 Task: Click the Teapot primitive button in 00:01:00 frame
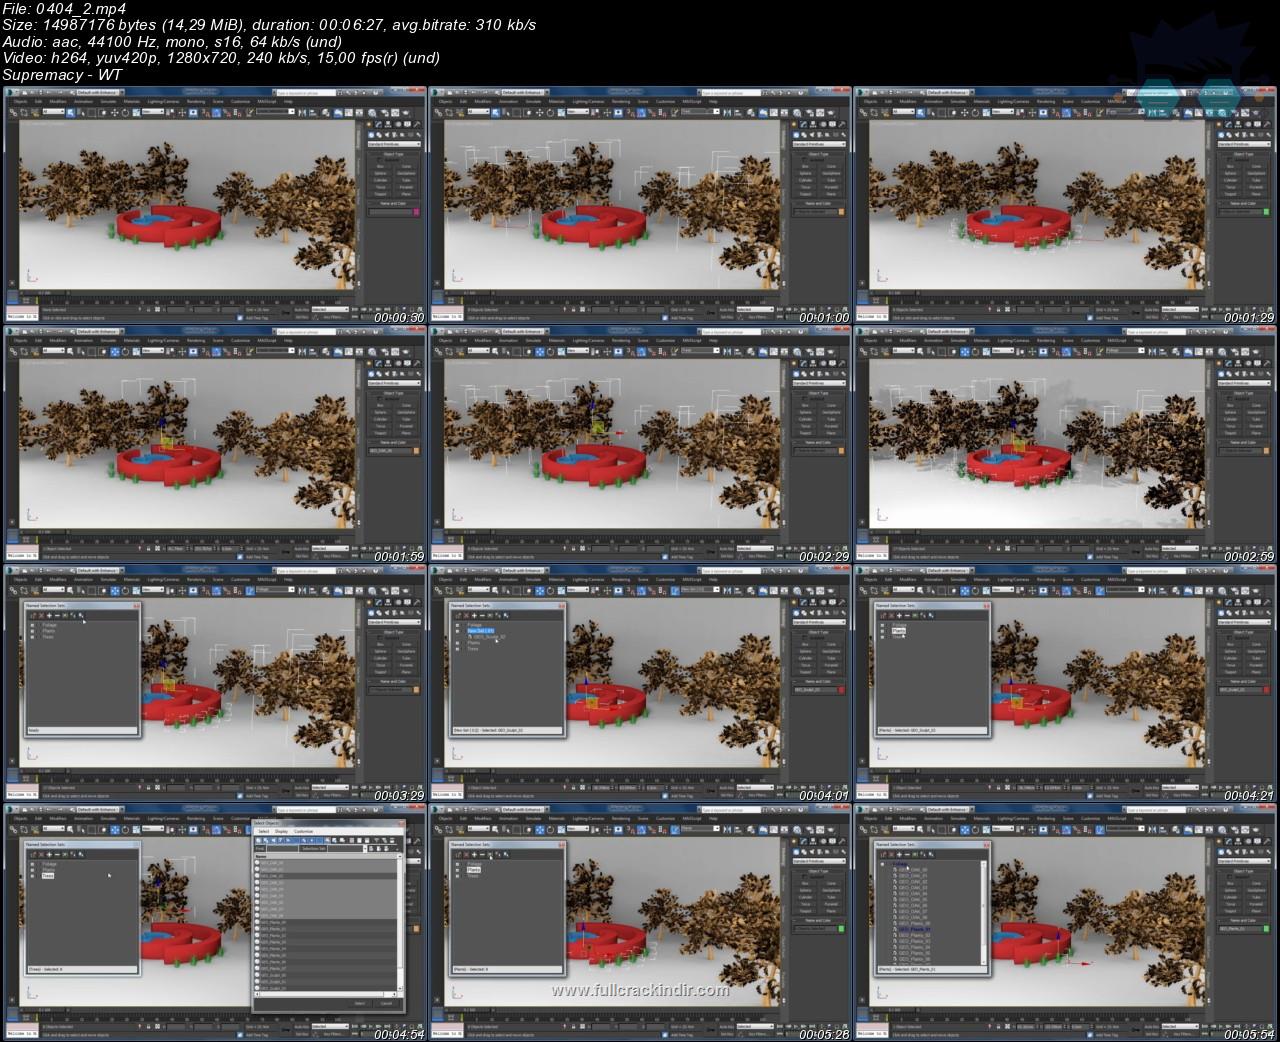[x=806, y=194]
